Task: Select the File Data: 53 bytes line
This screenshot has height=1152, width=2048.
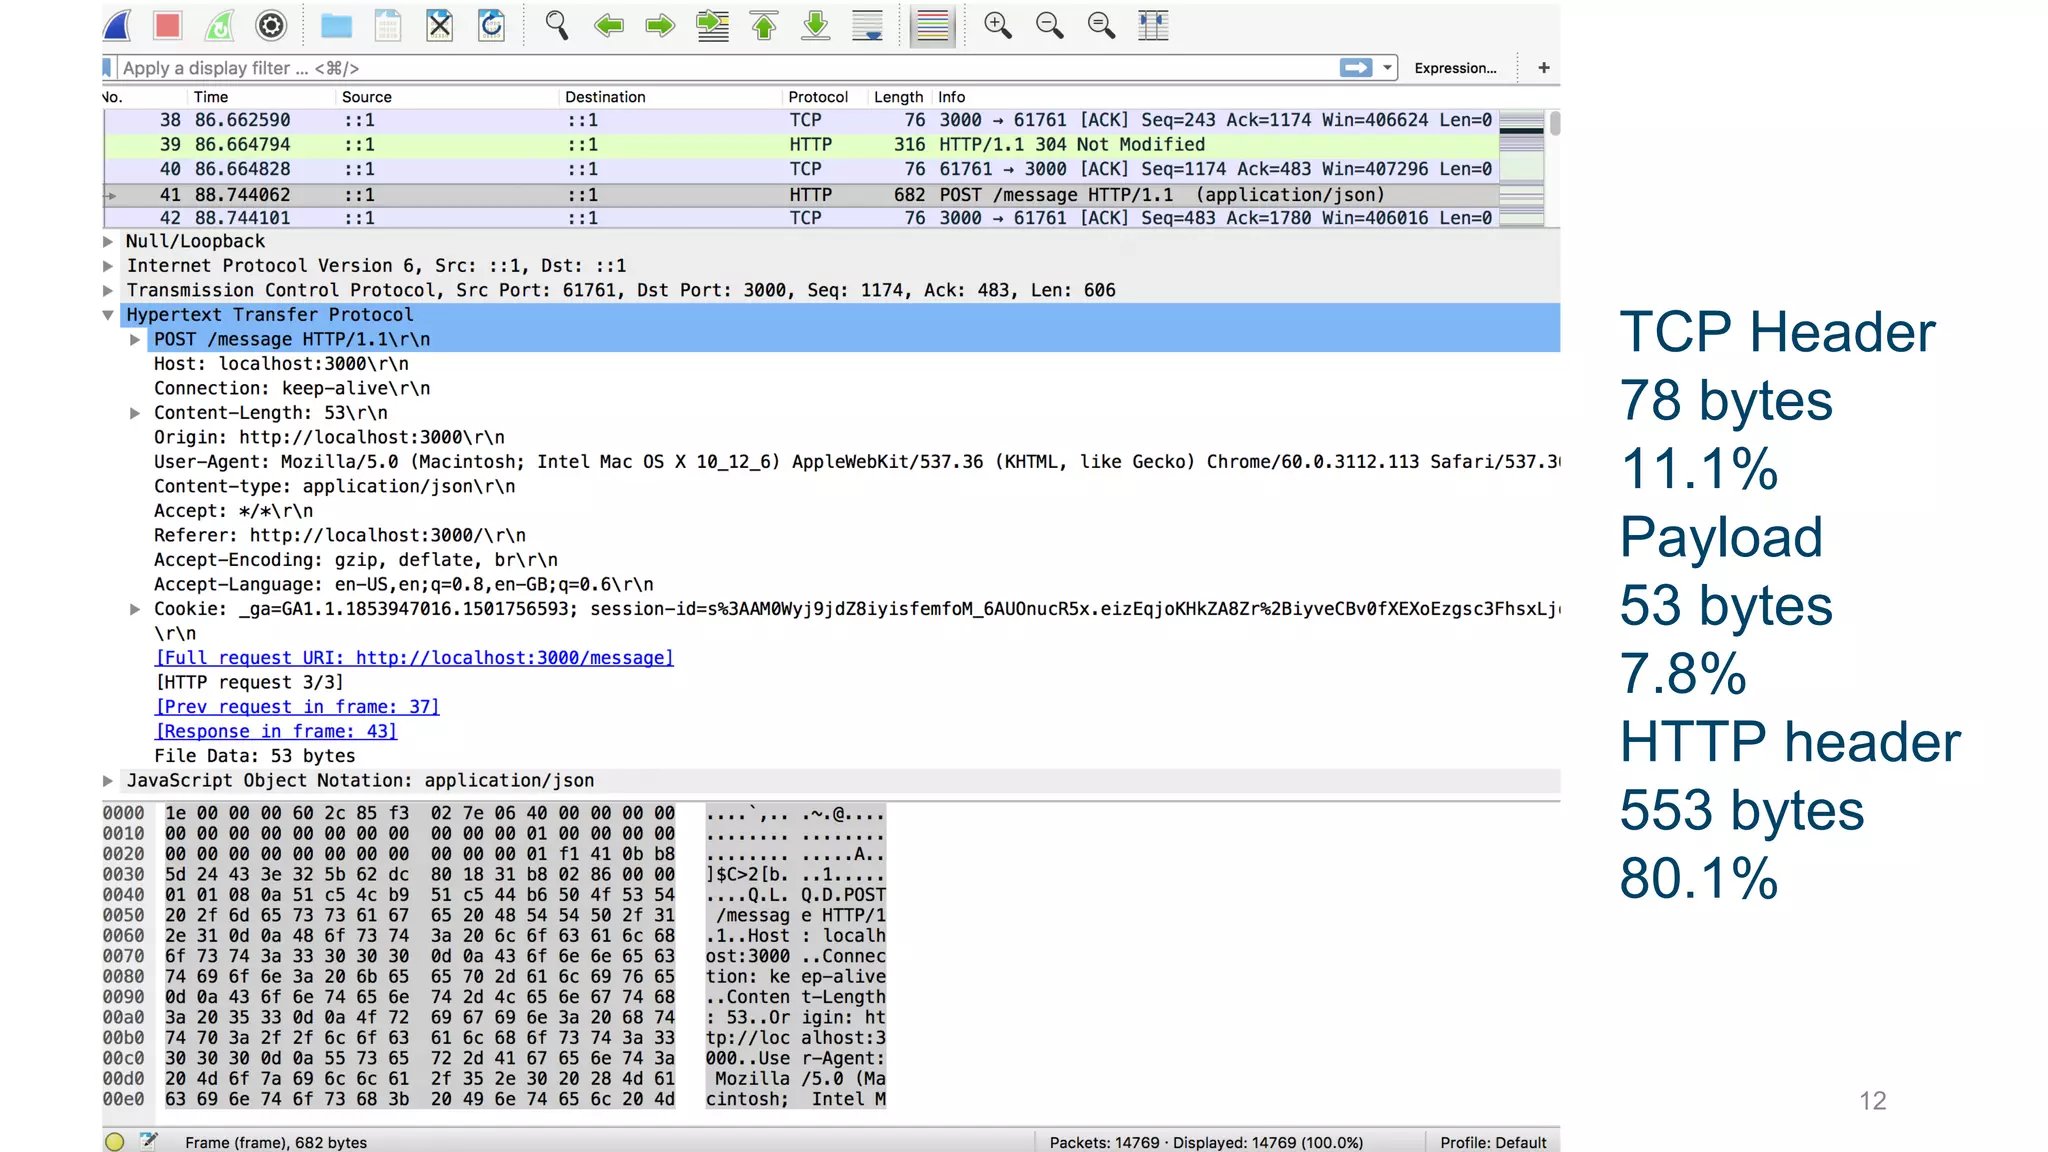Action: (254, 756)
